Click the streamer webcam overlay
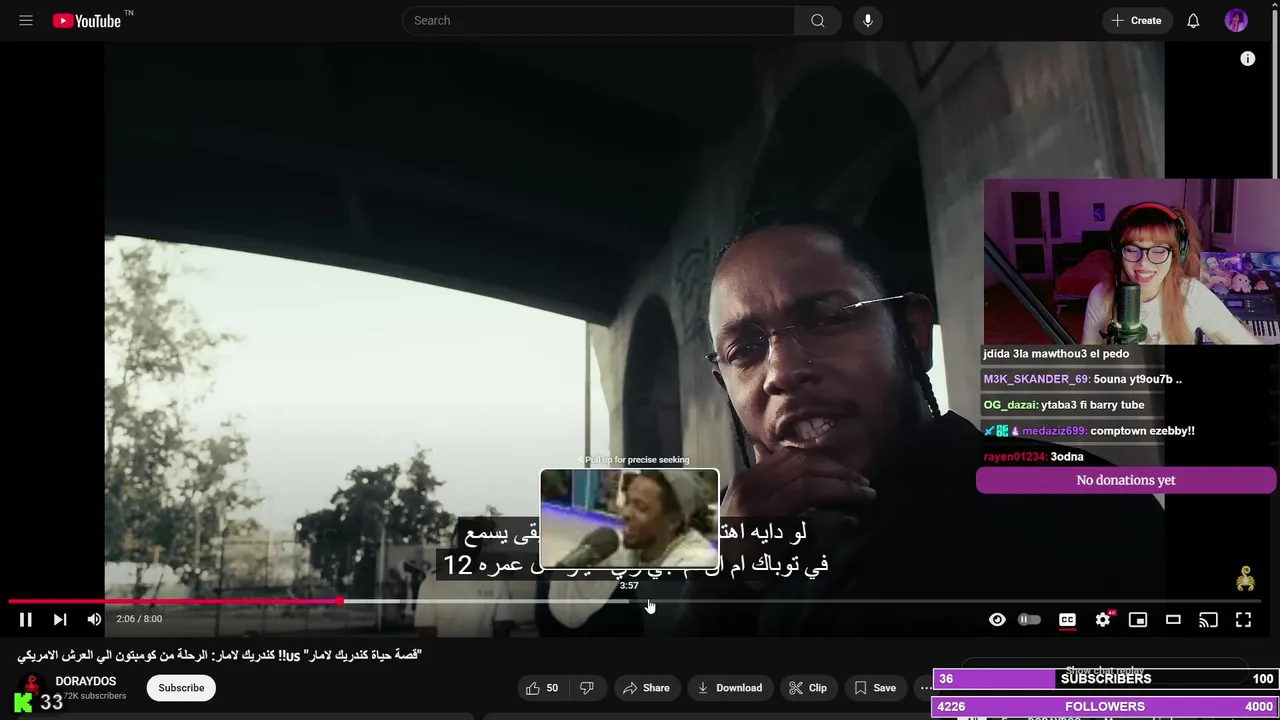 tap(1131, 261)
